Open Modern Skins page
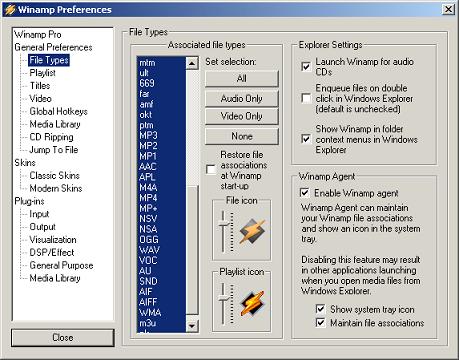459x360 pixels. coord(56,188)
